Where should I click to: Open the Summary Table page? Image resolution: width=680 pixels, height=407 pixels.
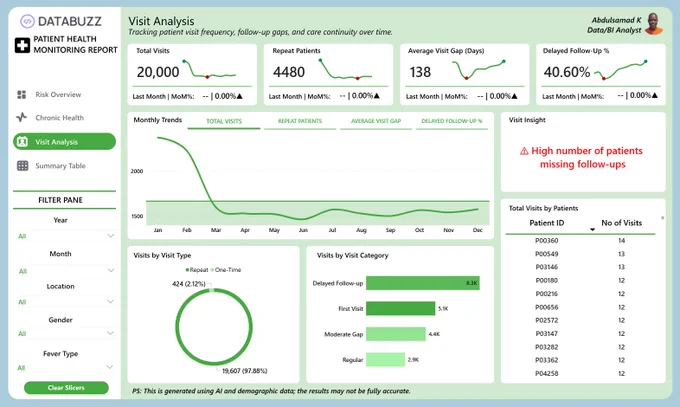60,166
